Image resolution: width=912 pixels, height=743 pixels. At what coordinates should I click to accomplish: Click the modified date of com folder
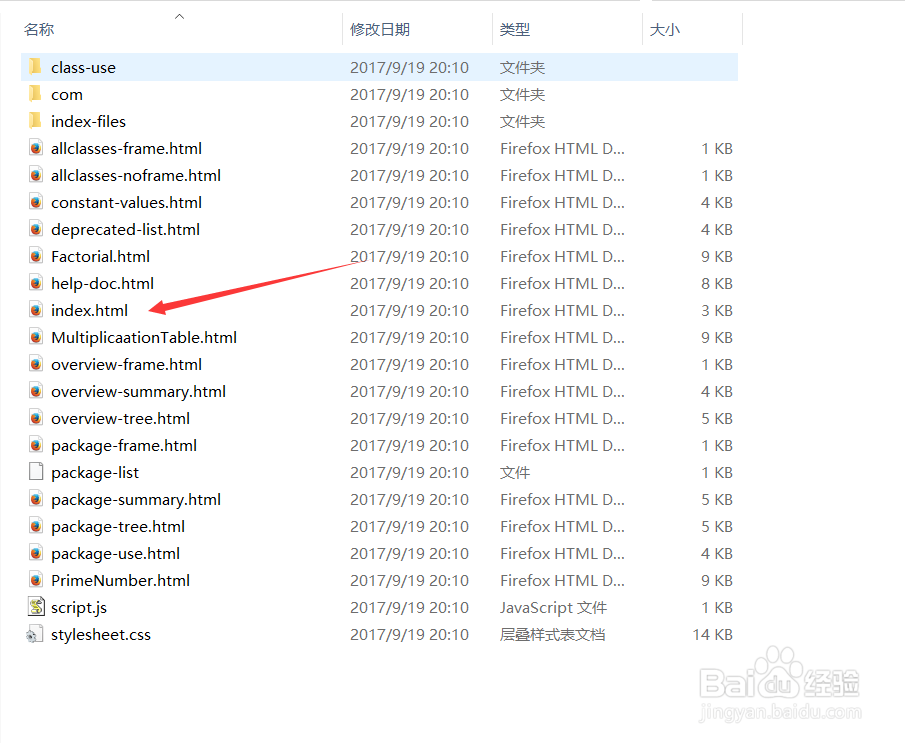pos(409,94)
